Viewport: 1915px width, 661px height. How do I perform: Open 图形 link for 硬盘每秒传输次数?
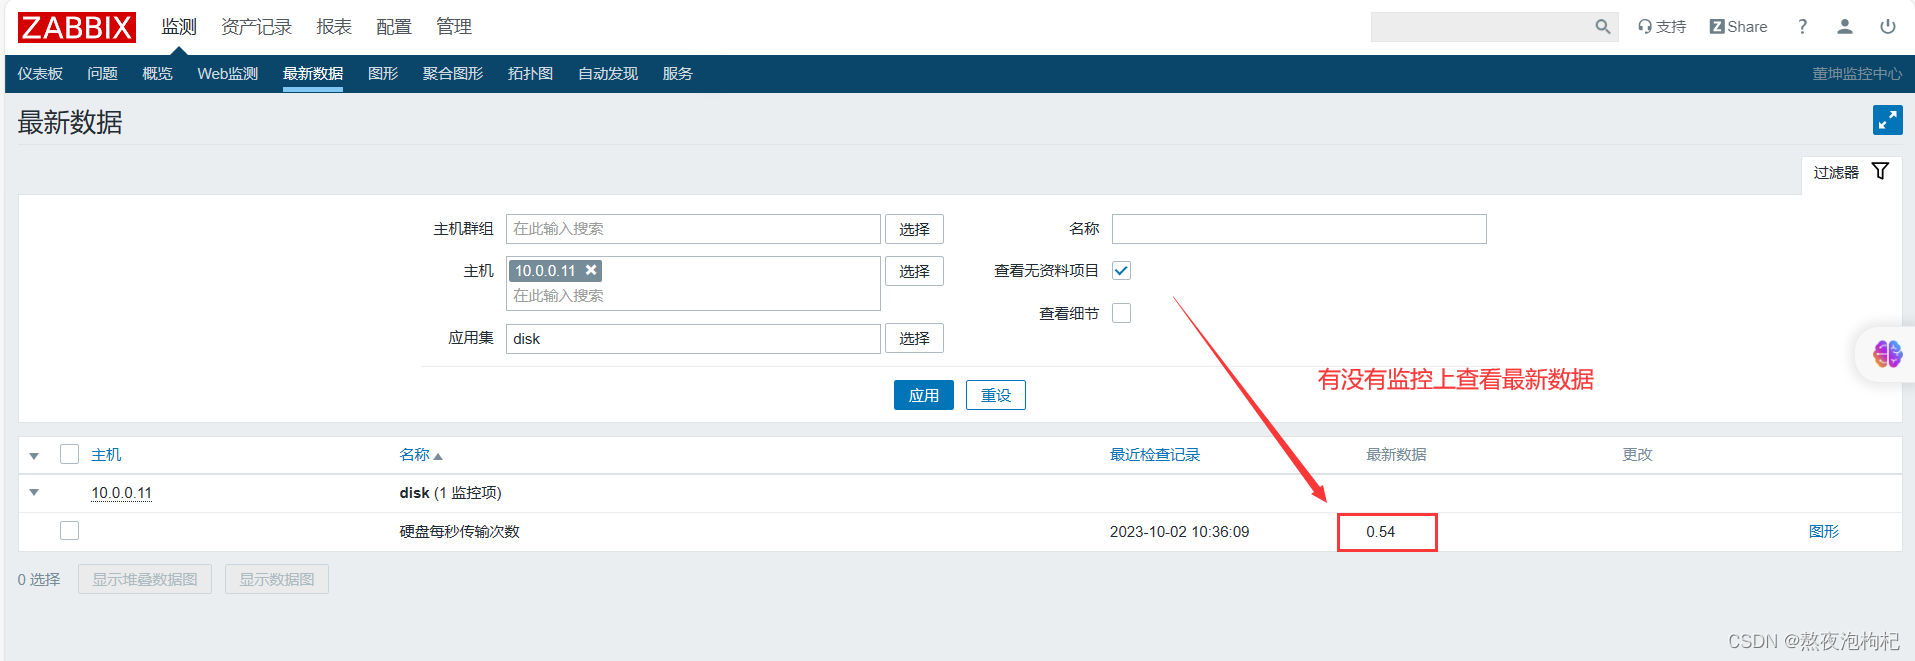(x=1824, y=531)
